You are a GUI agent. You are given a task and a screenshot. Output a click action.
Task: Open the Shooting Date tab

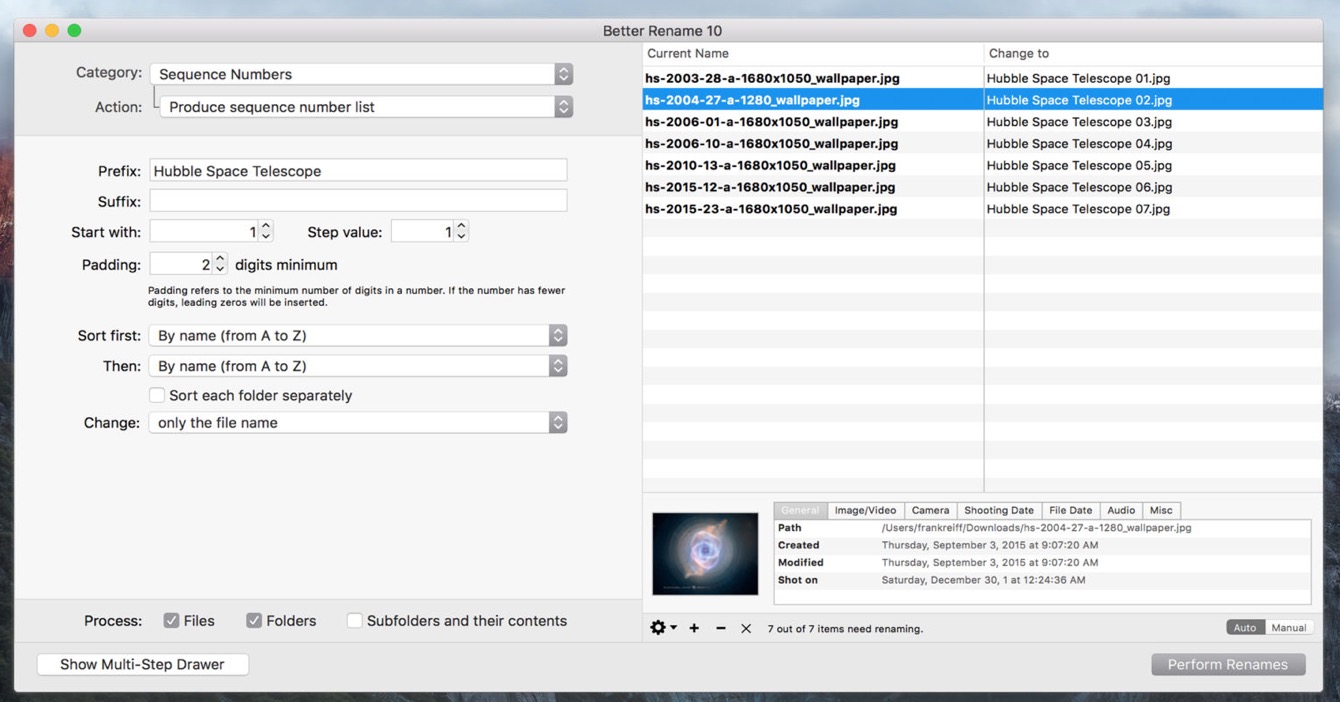[x=999, y=510]
